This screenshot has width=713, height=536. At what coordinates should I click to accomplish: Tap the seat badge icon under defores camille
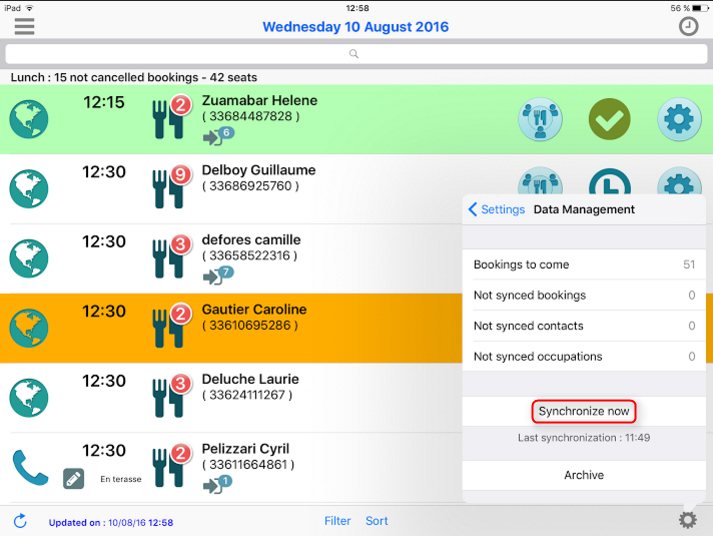217,274
